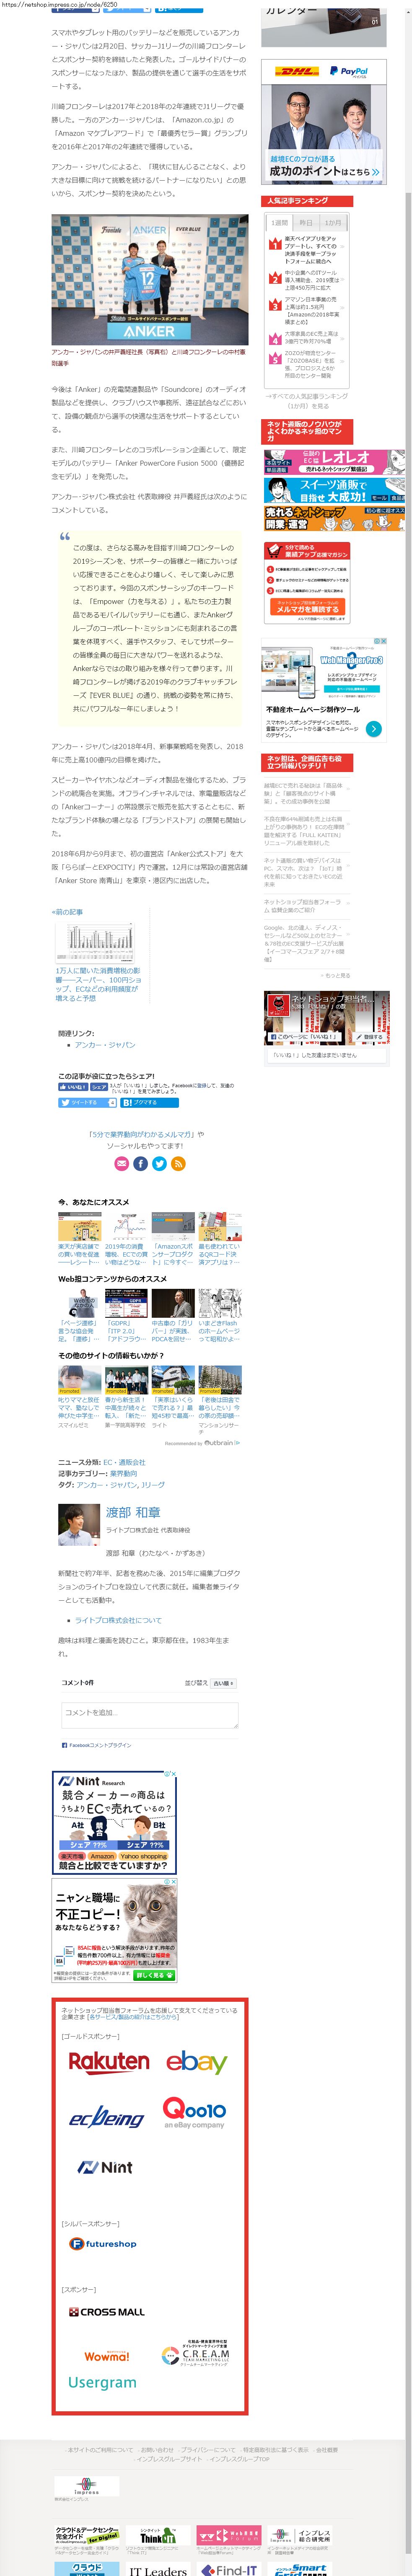The width and height of the screenshot is (412, 2576).
Task: Open the RSS feed round icon
Action: point(178,1164)
